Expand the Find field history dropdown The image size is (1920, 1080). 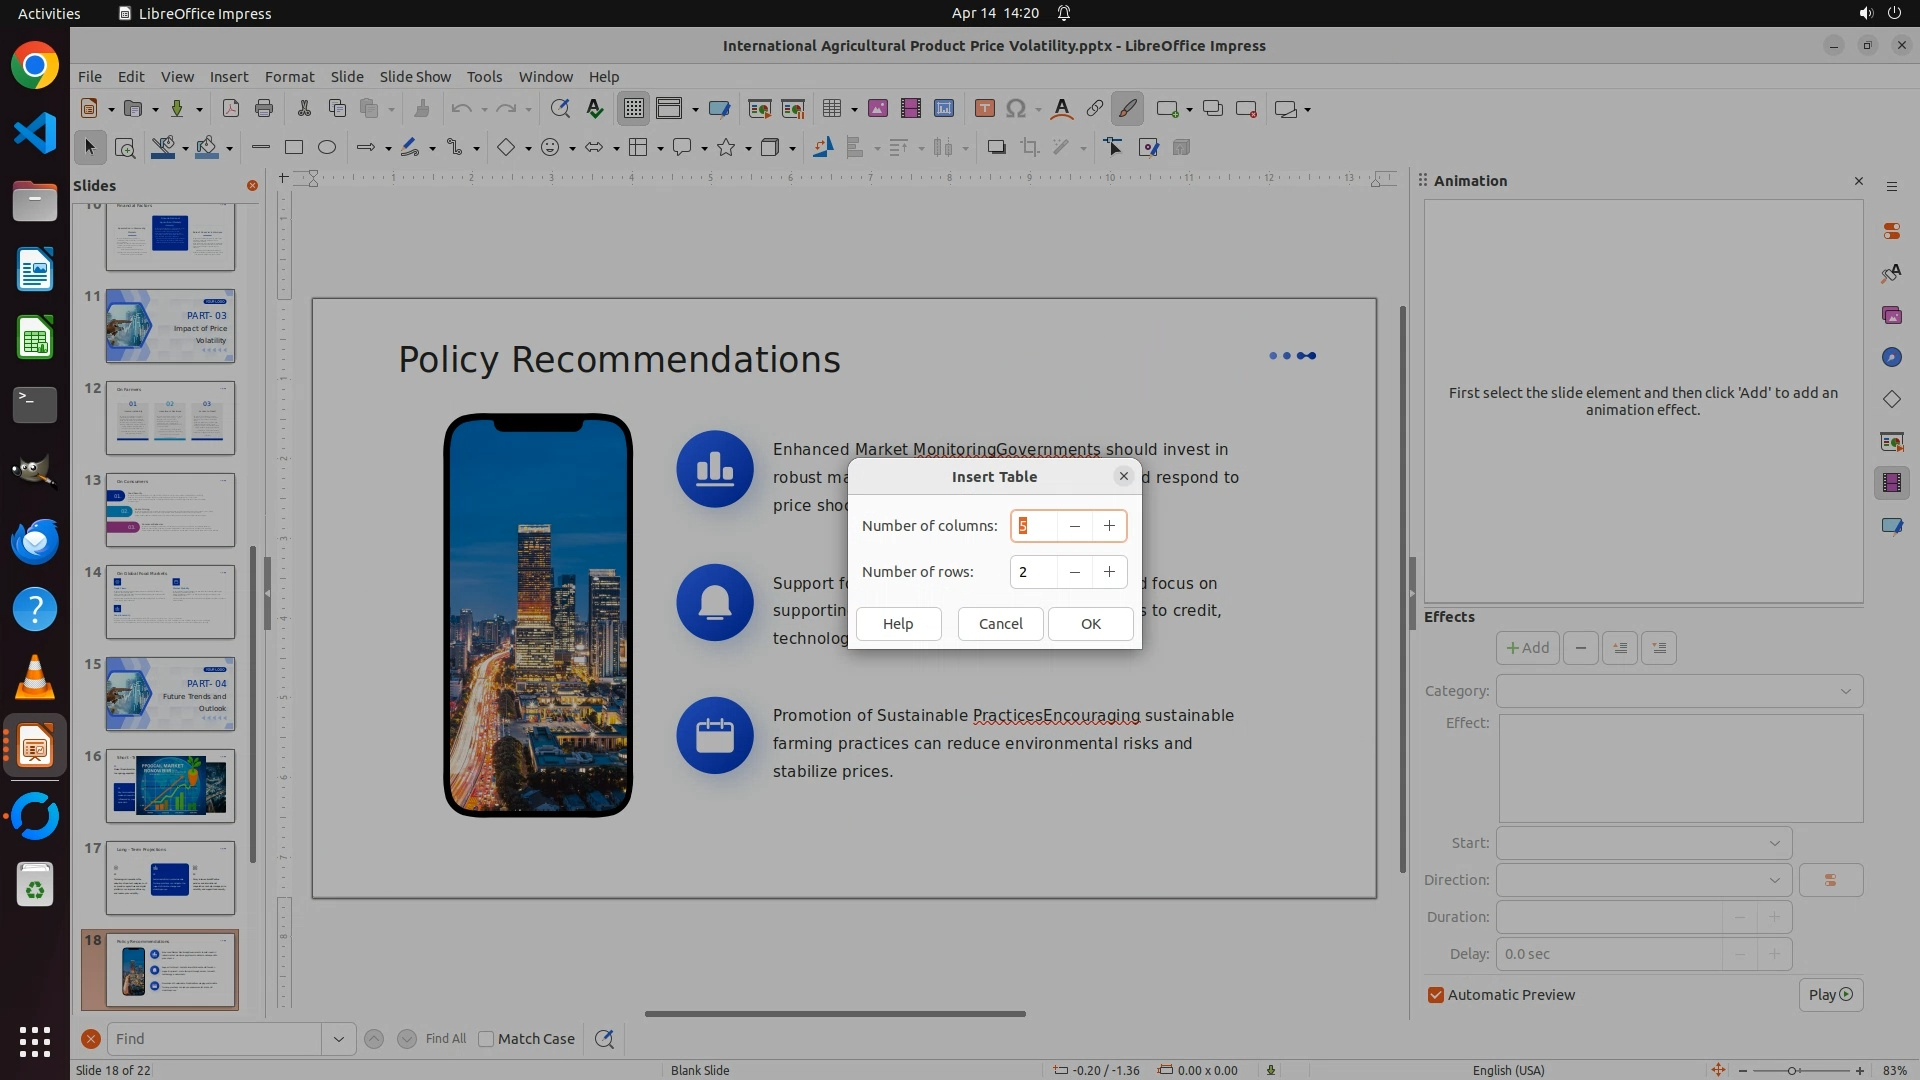tap(338, 1039)
